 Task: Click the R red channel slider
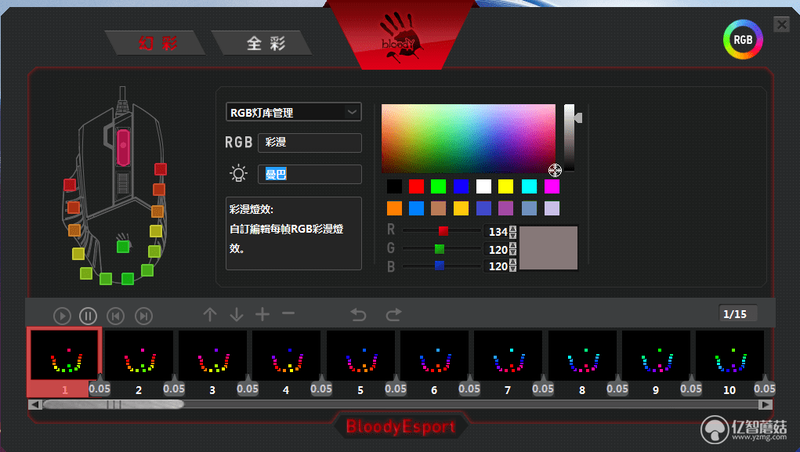tap(442, 231)
